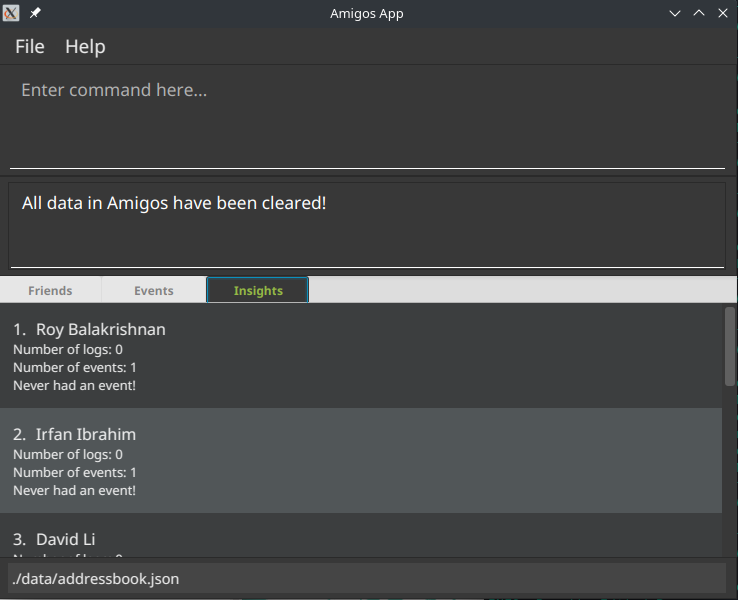Minimize the Amigos App window

tap(675, 13)
